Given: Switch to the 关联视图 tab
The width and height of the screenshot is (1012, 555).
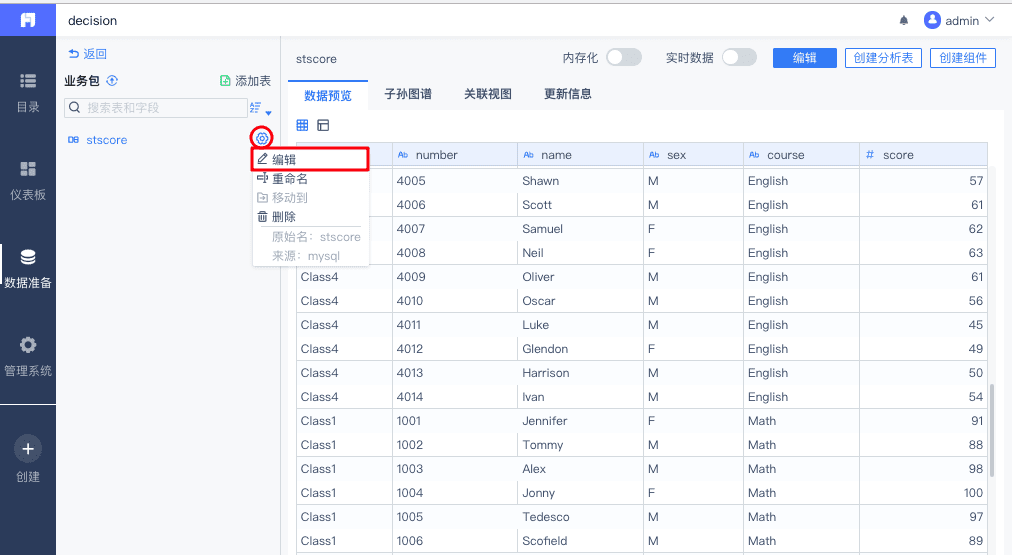Looking at the screenshot, I should coord(488,94).
